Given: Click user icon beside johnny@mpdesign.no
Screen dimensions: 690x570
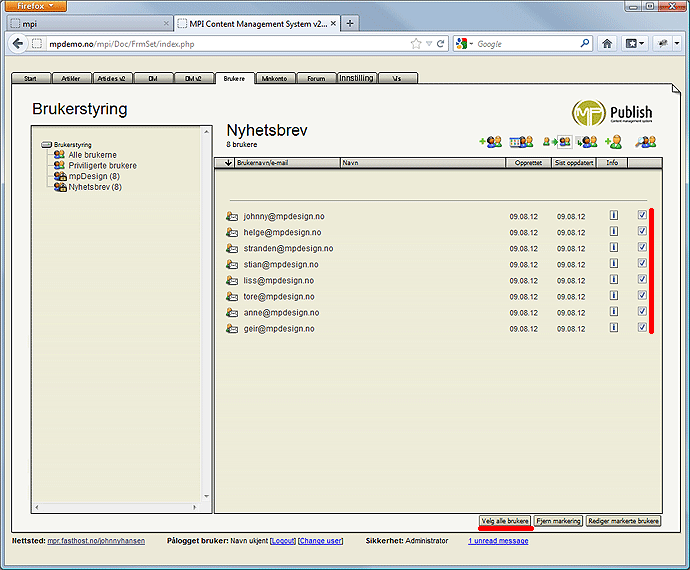Looking at the screenshot, I should click(x=232, y=216).
